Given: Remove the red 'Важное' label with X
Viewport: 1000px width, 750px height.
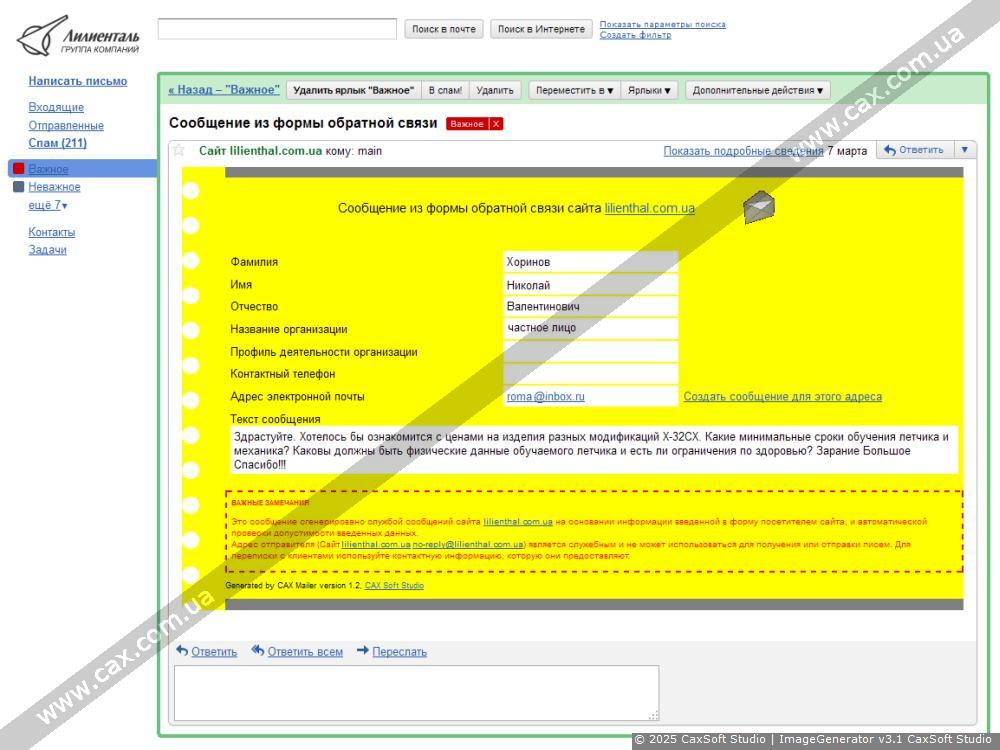Looking at the screenshot, I should (496, 124).
